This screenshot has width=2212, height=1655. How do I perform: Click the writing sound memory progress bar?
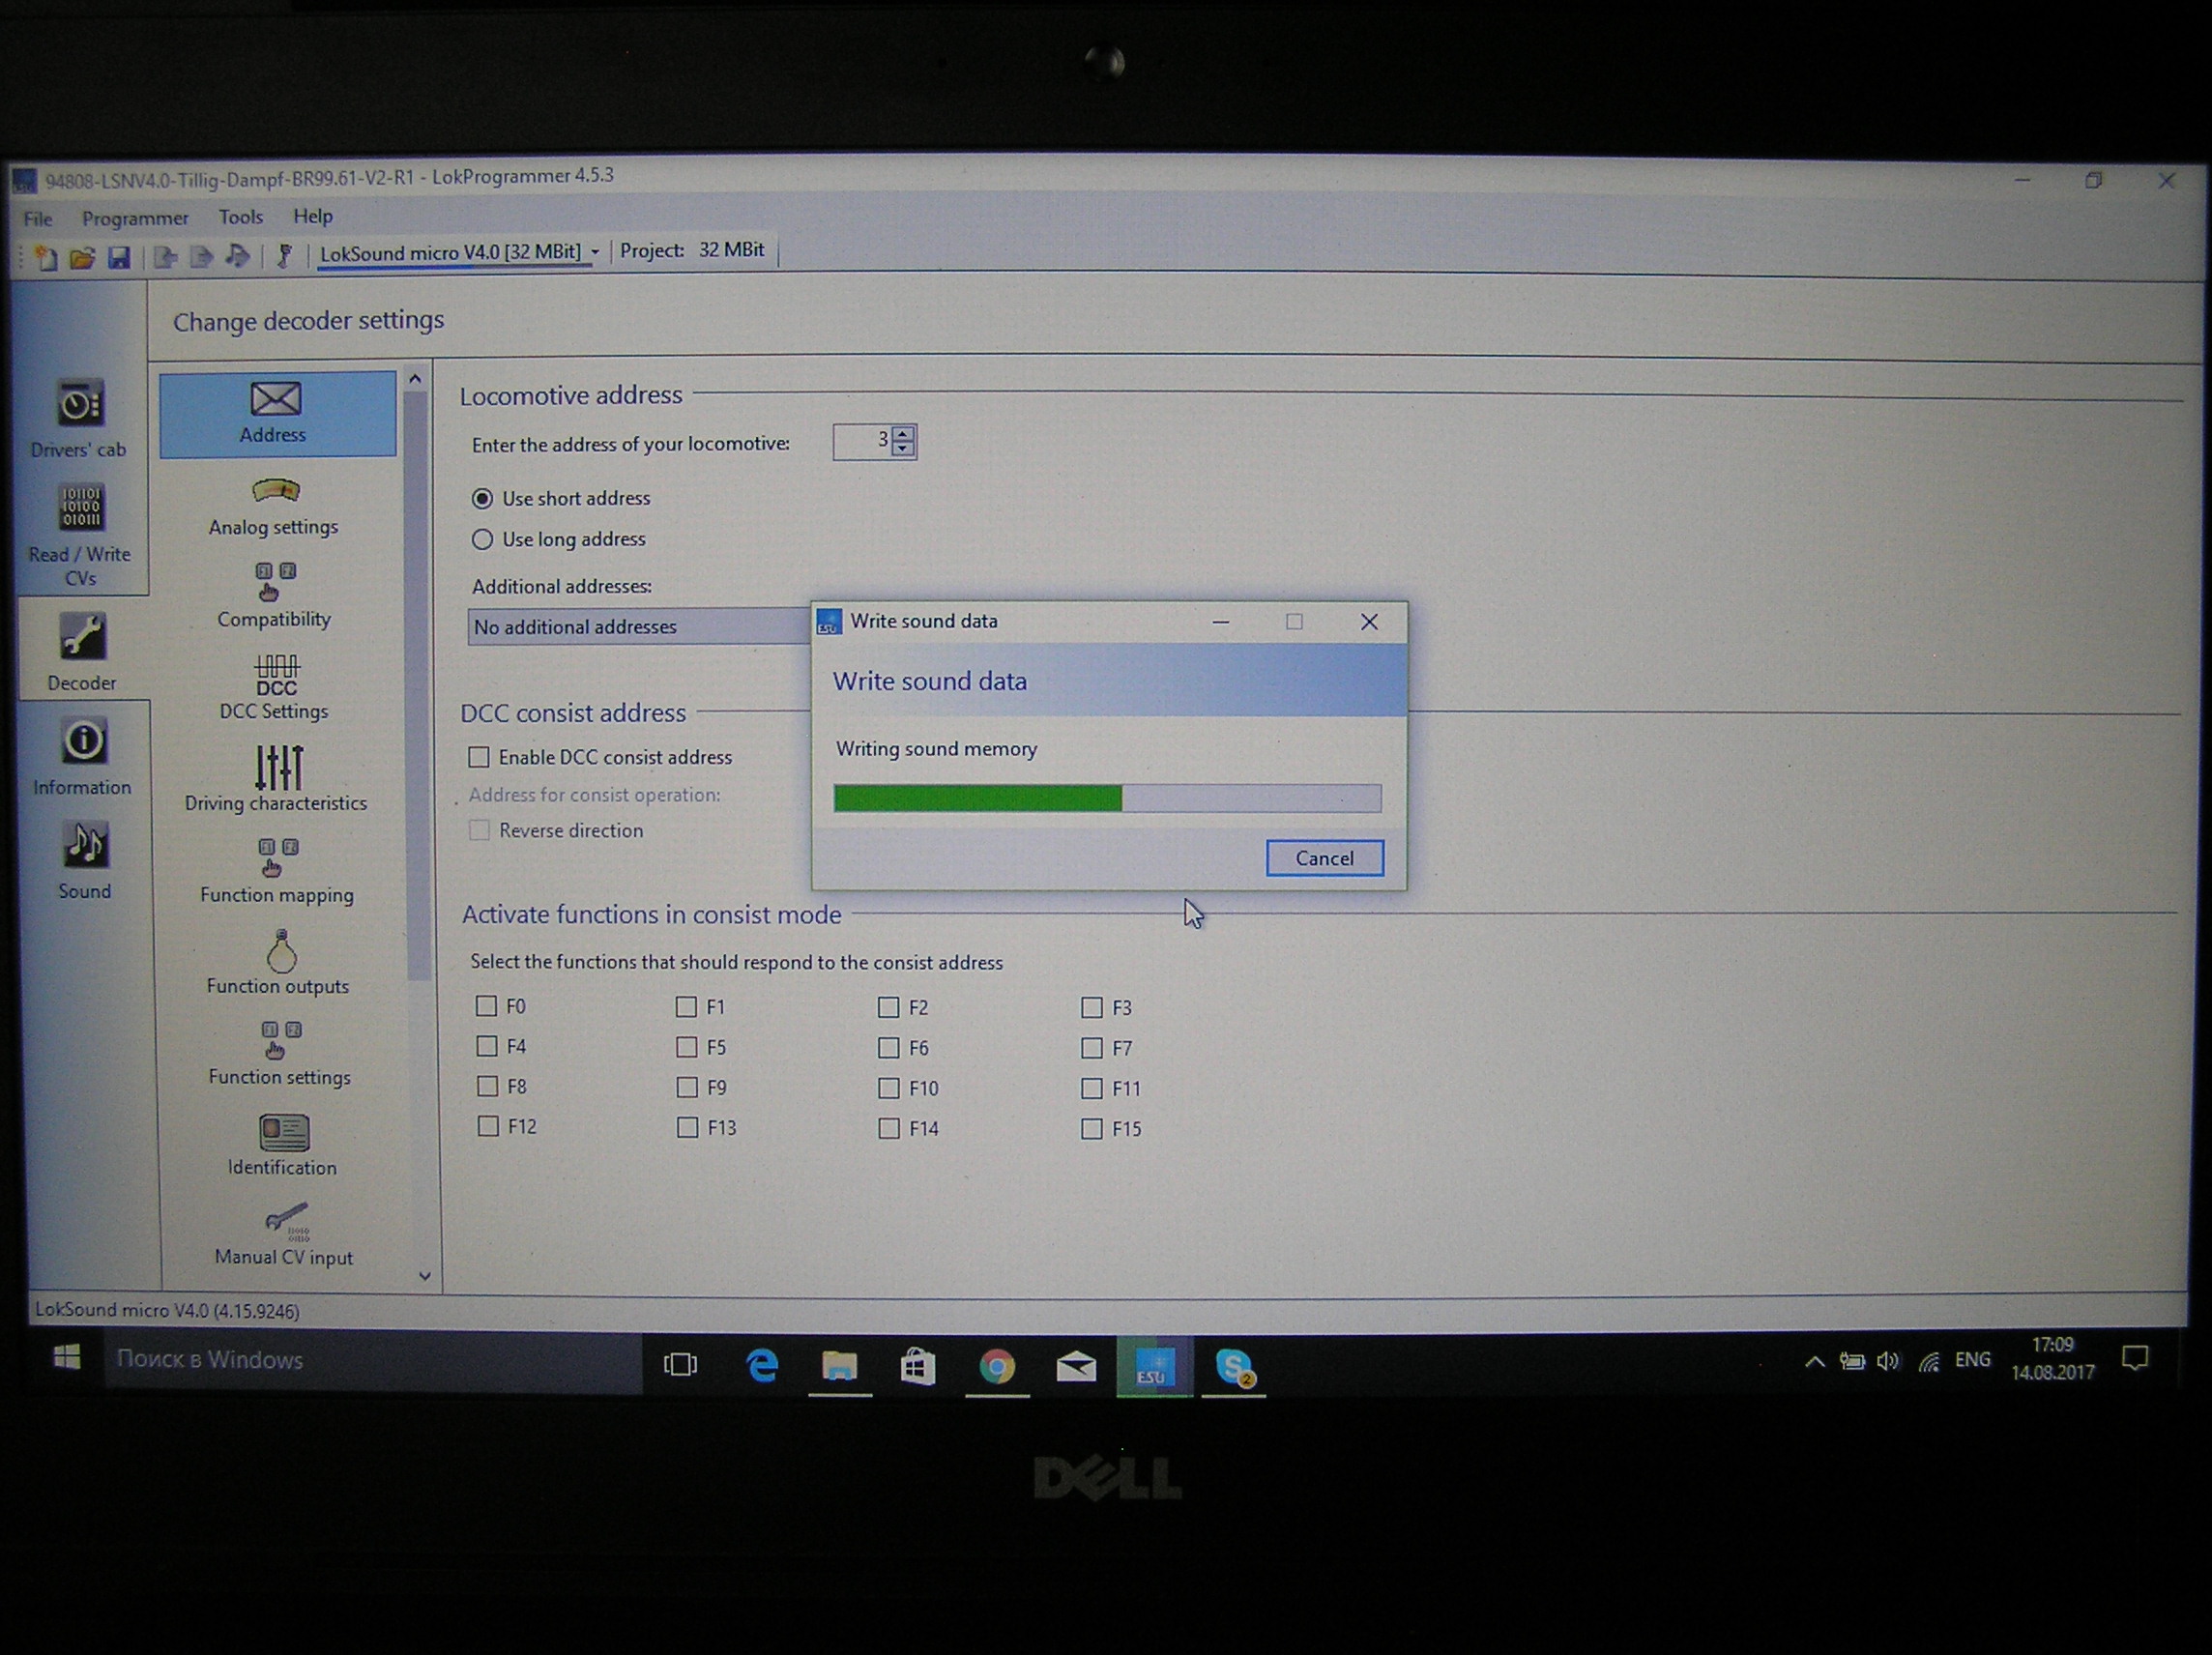[1107, 798]
